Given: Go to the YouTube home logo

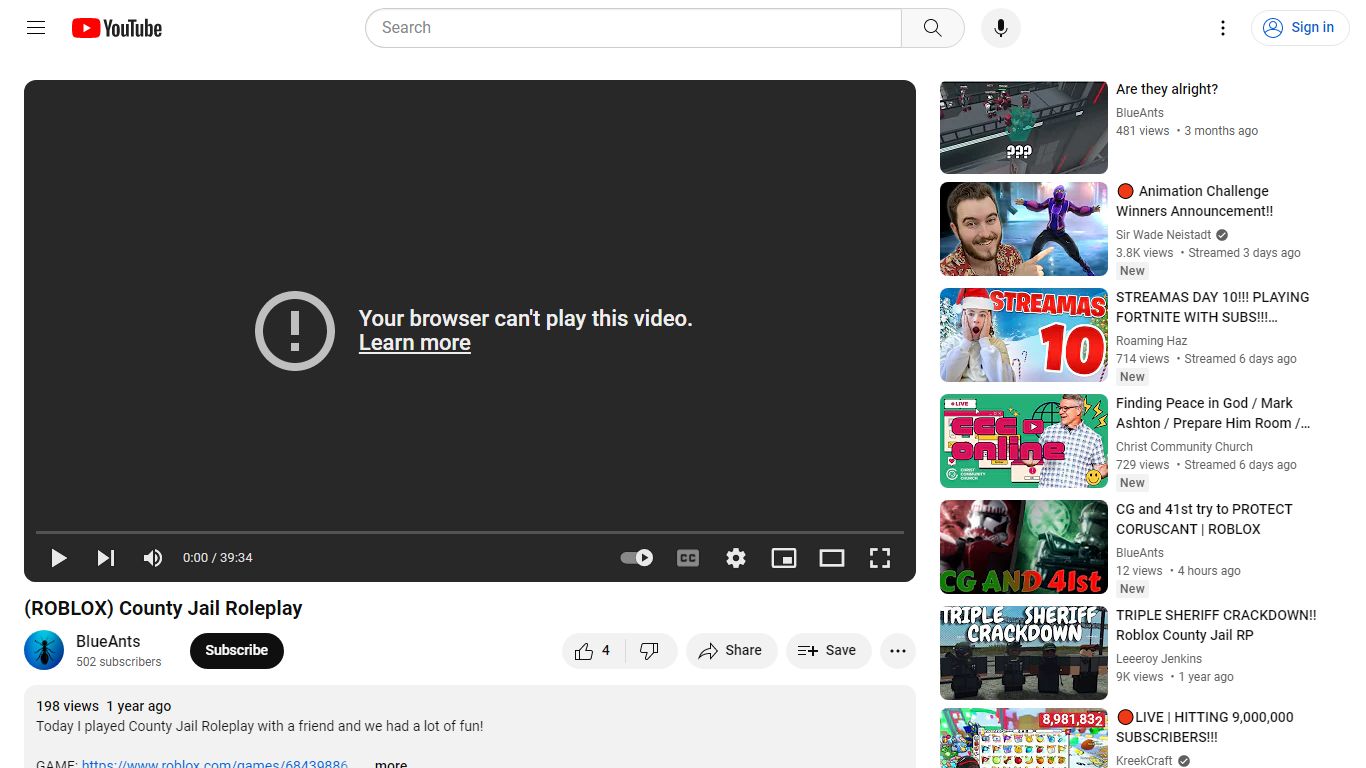Looking at the screenshot, I should (x=117, y=28).
